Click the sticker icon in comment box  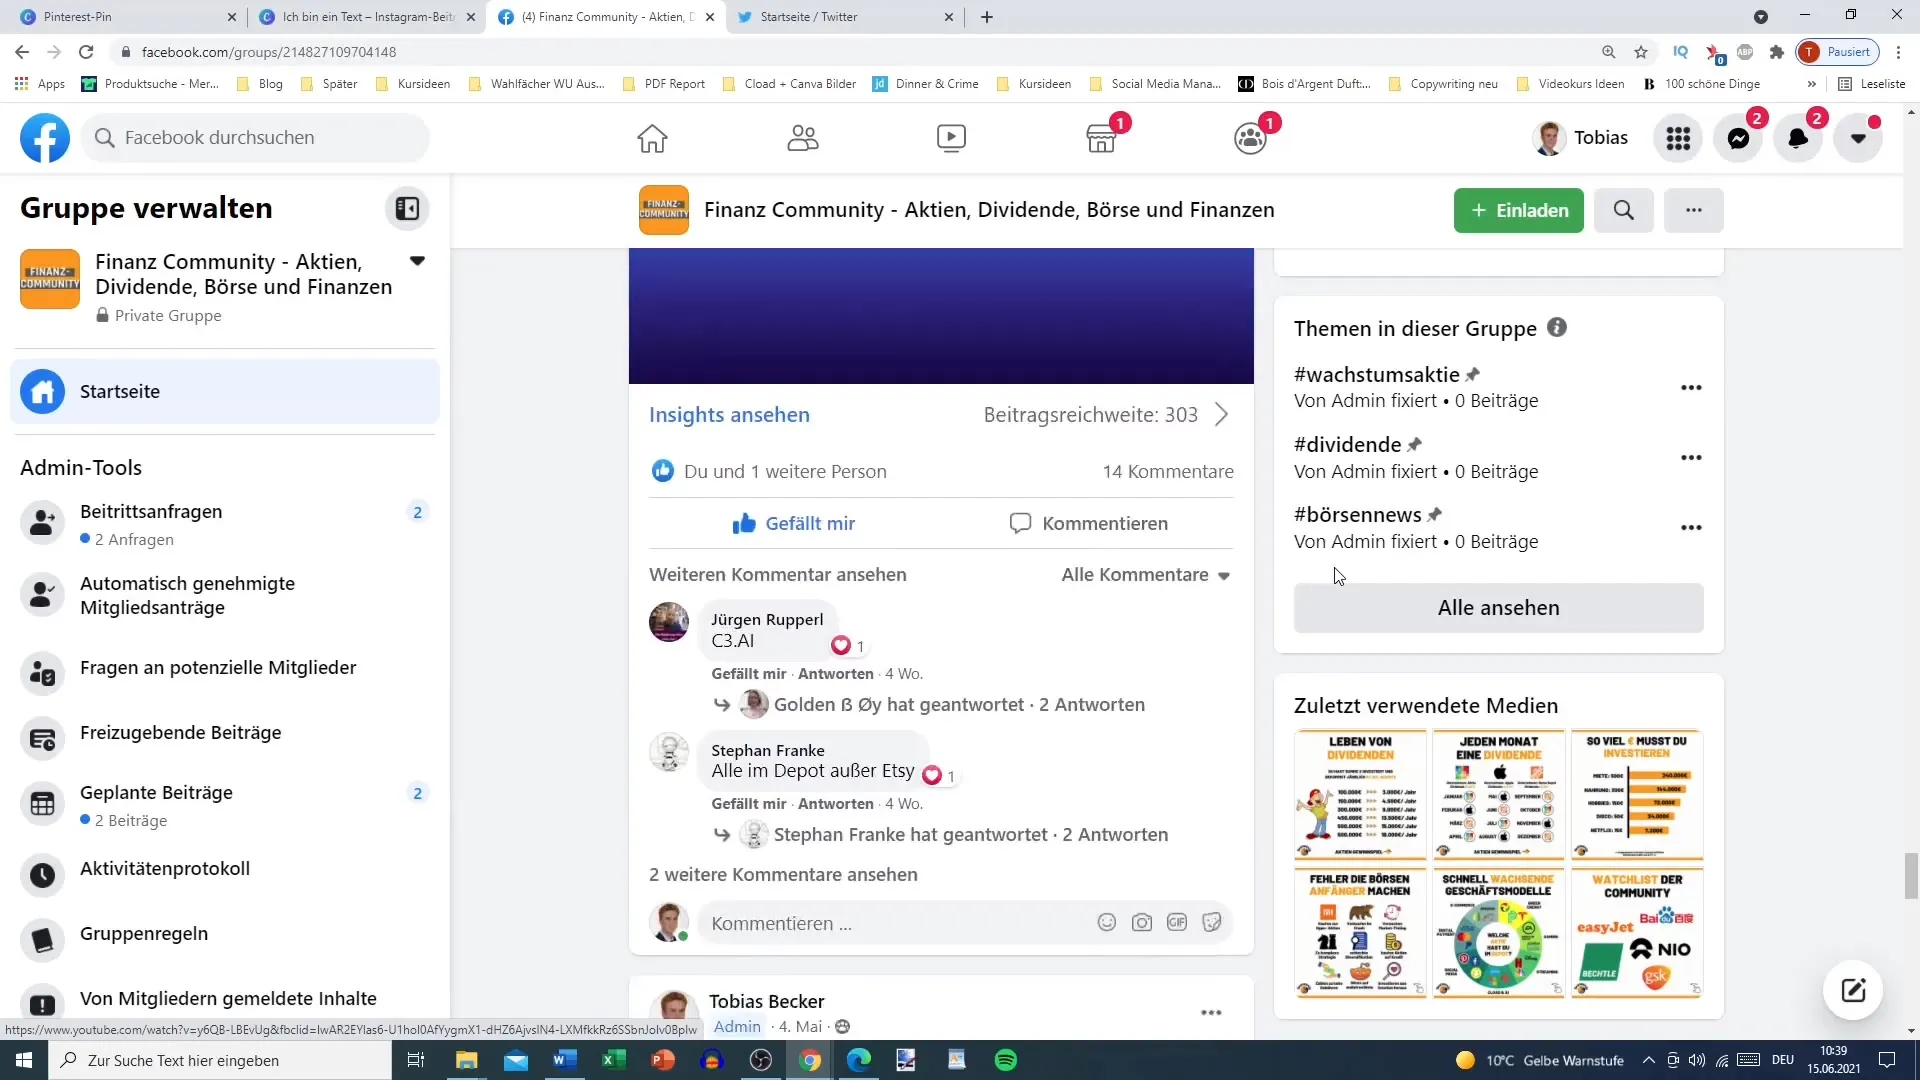1211,922
